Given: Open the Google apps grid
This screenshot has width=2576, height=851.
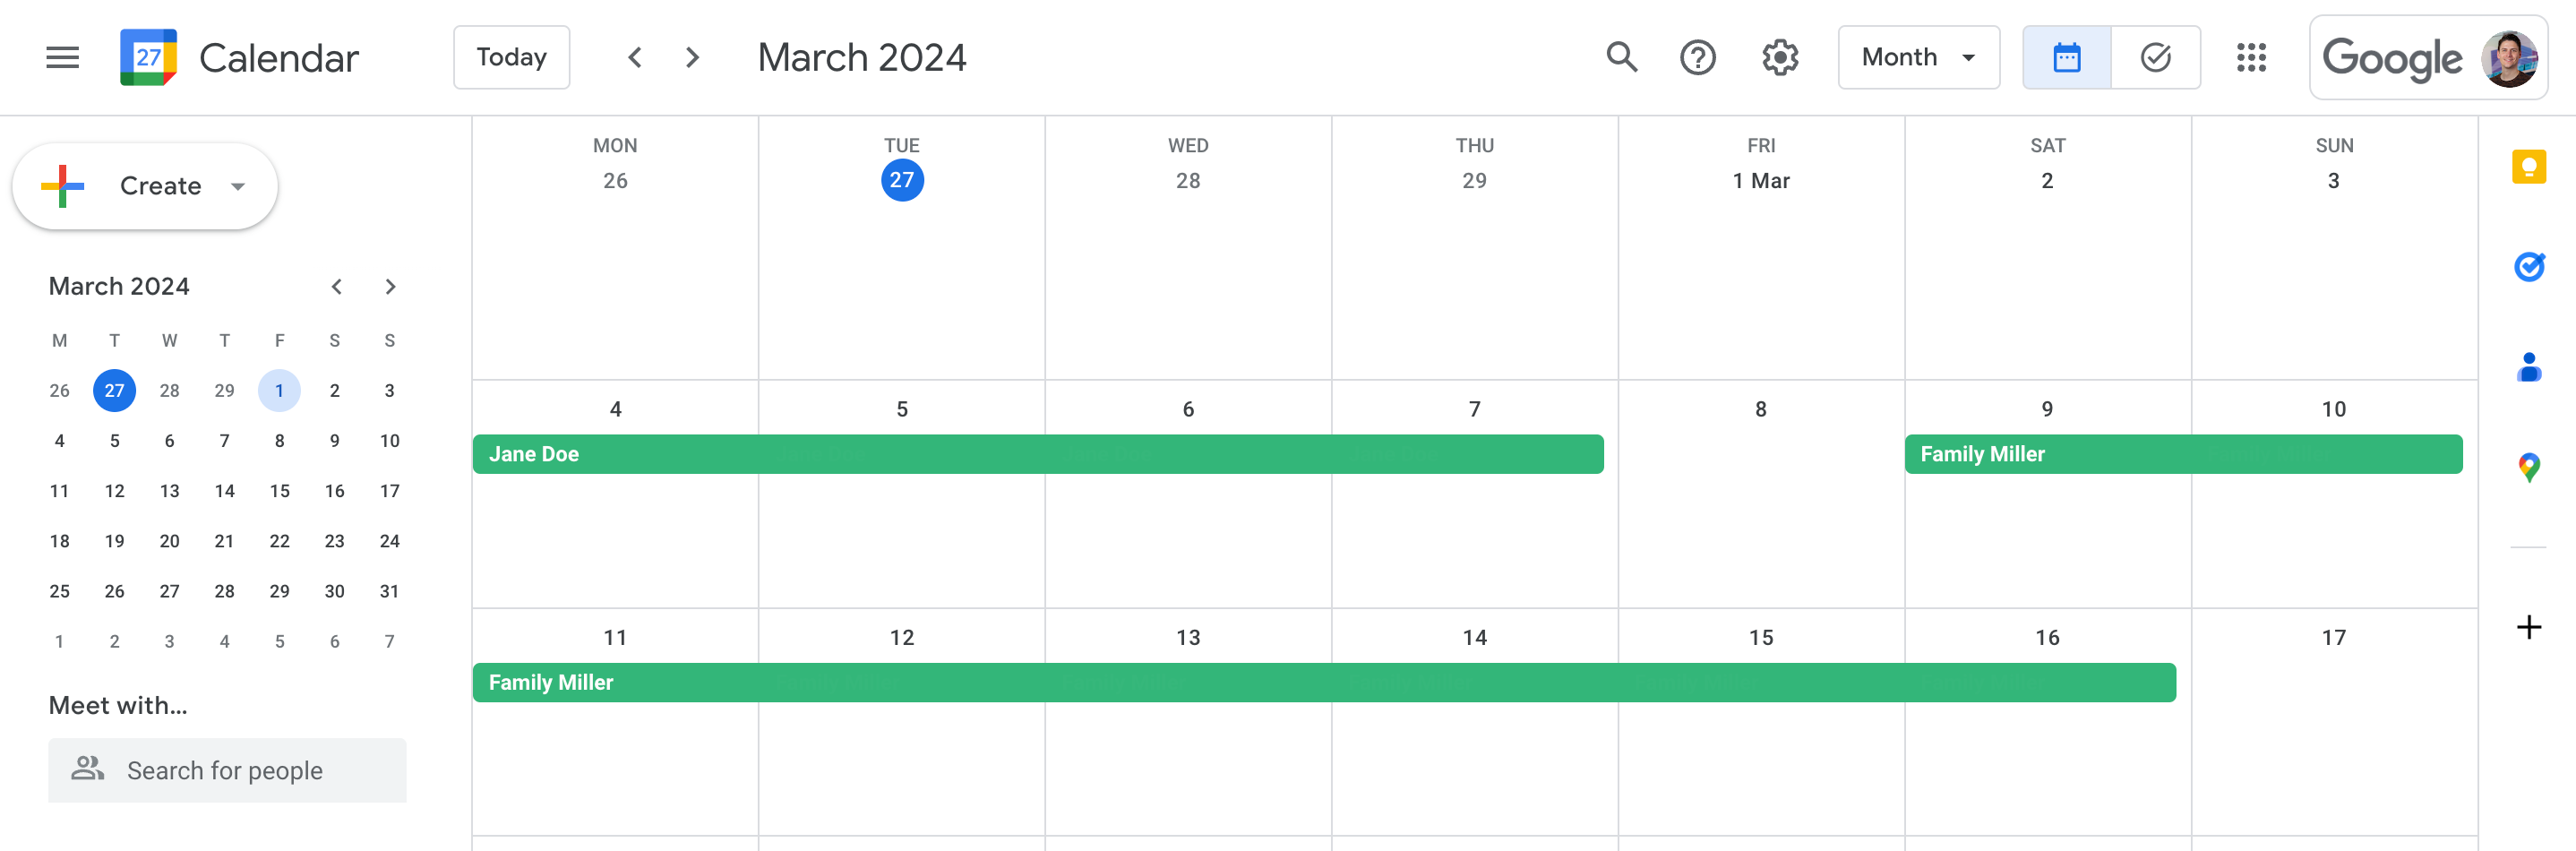Looking at the screenshot, I should pos(2250,58).
